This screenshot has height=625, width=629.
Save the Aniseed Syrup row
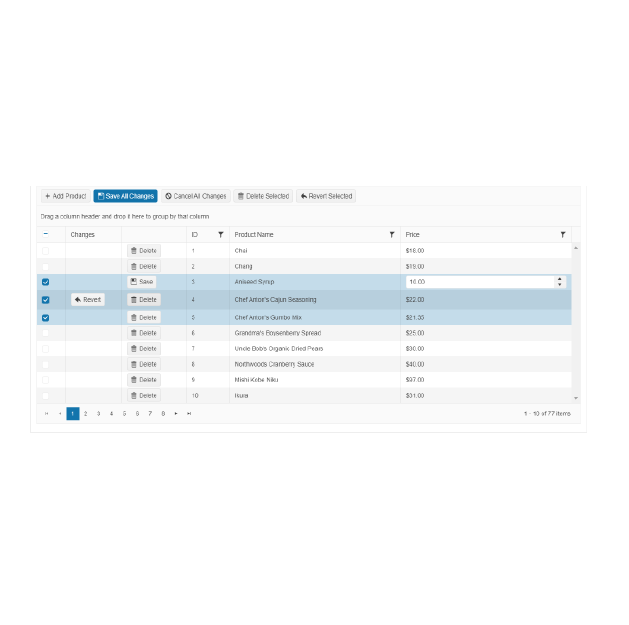[142, 282]
